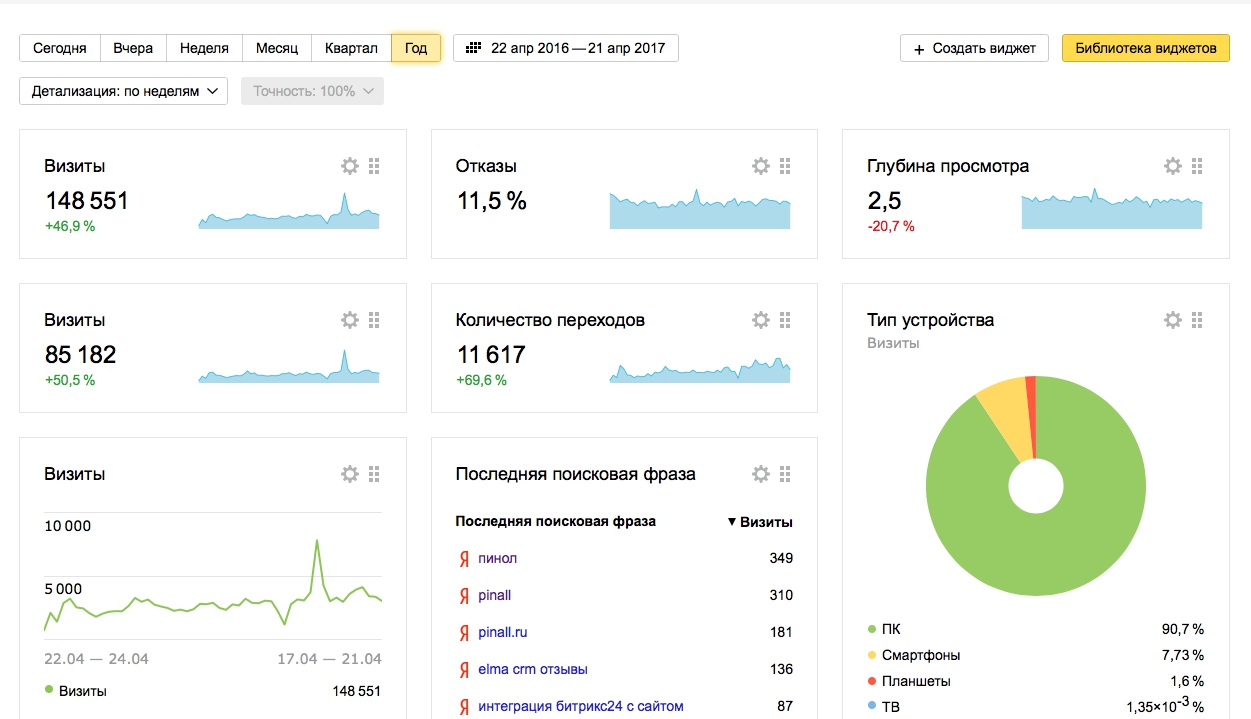1251x719 pixels.
Task: Open the Точность: 100% dropdown
Action: [313, 91]
